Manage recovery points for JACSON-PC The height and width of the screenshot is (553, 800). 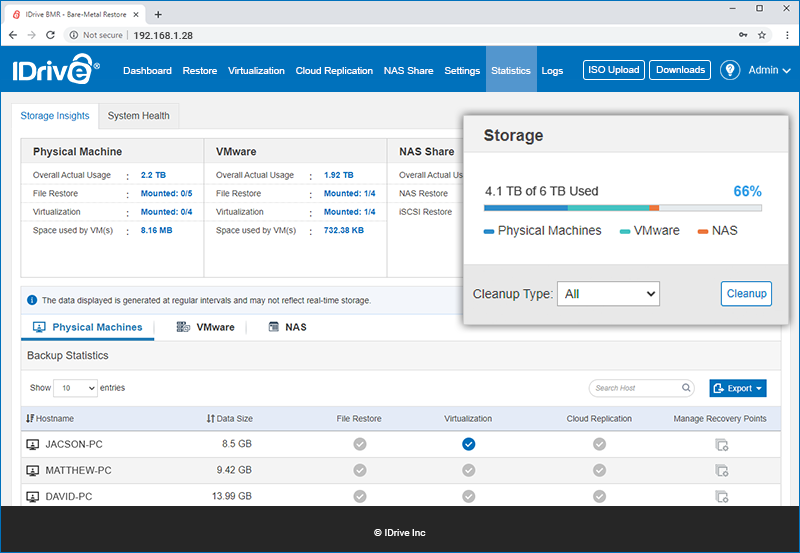[722, 445]
